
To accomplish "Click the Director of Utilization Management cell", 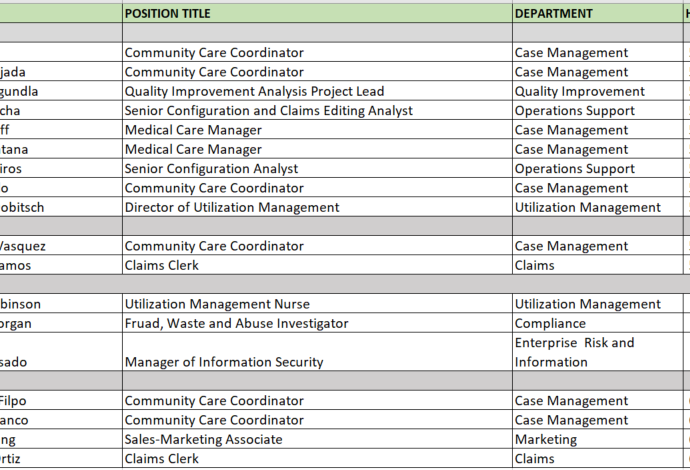I will [317, 207].
